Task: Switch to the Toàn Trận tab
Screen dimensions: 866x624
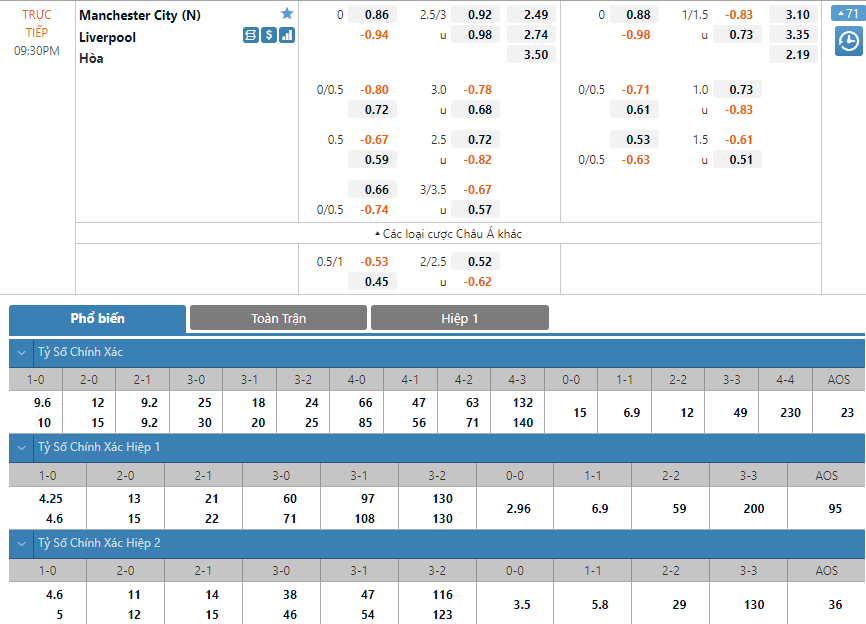Action: pyautogui.click(x=278, y=318)
